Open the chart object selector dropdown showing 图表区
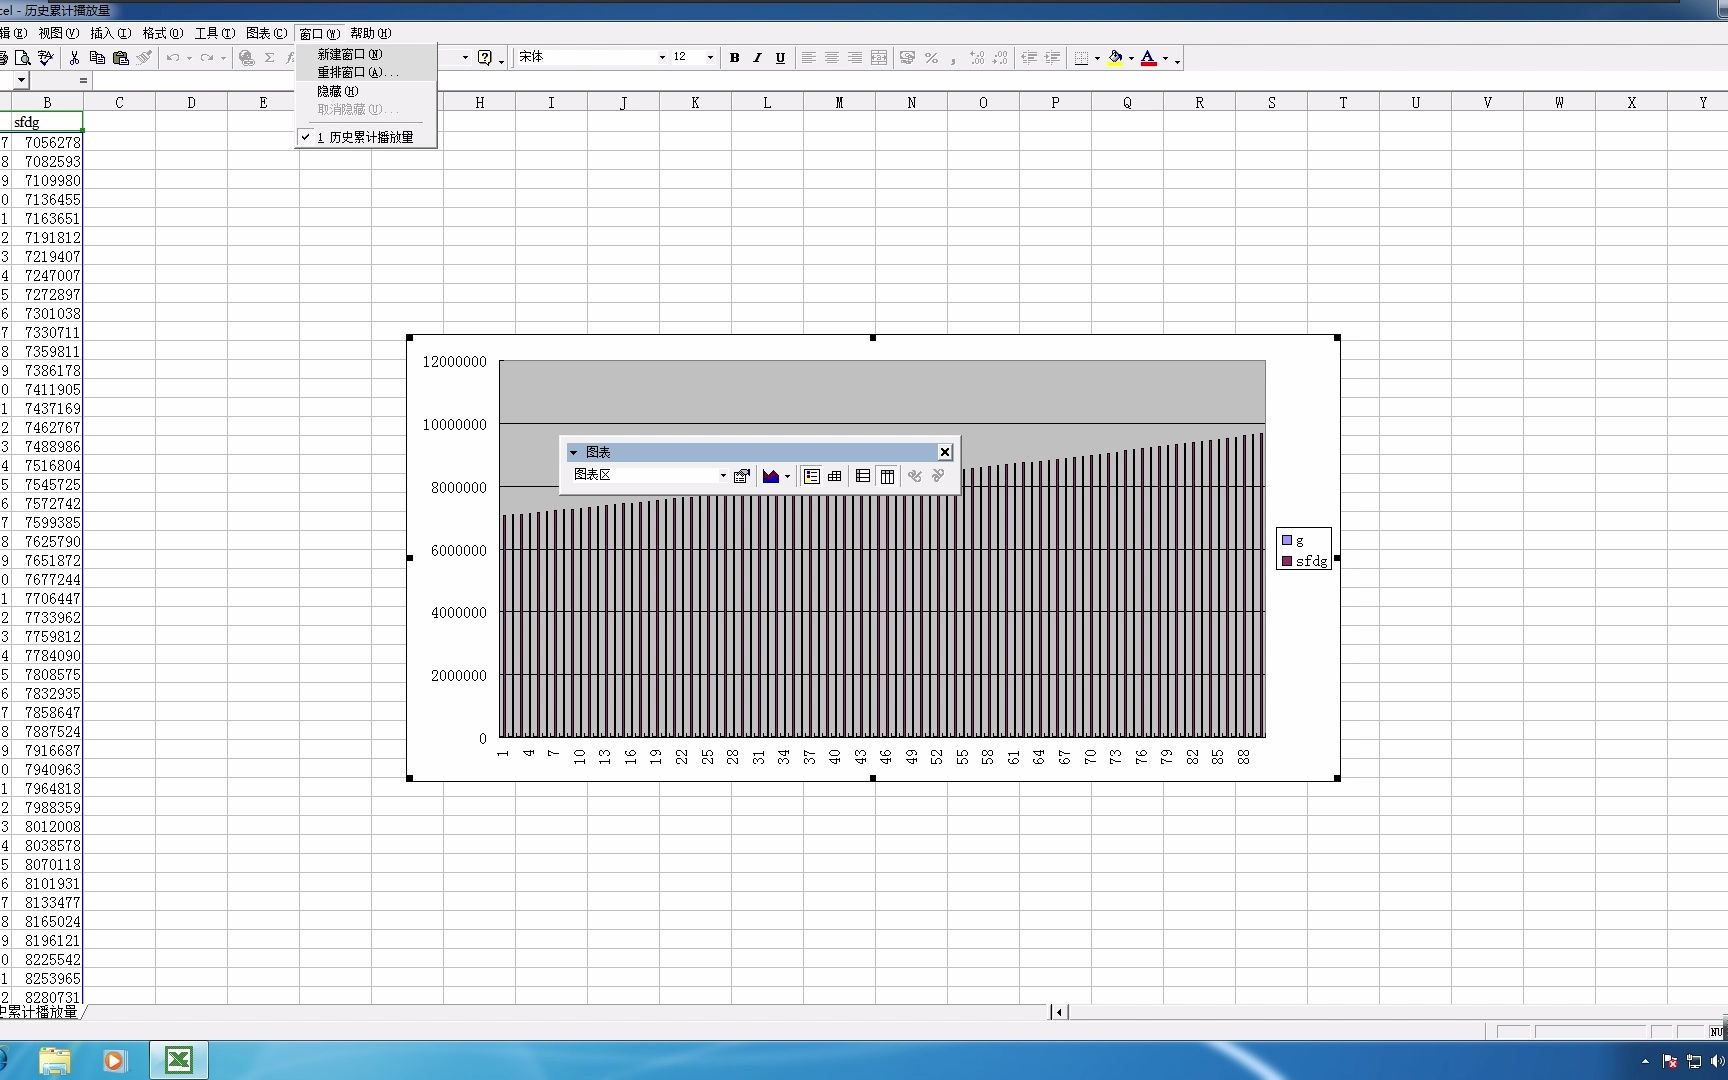The image size is (1728, 1080). click(722, 475)
